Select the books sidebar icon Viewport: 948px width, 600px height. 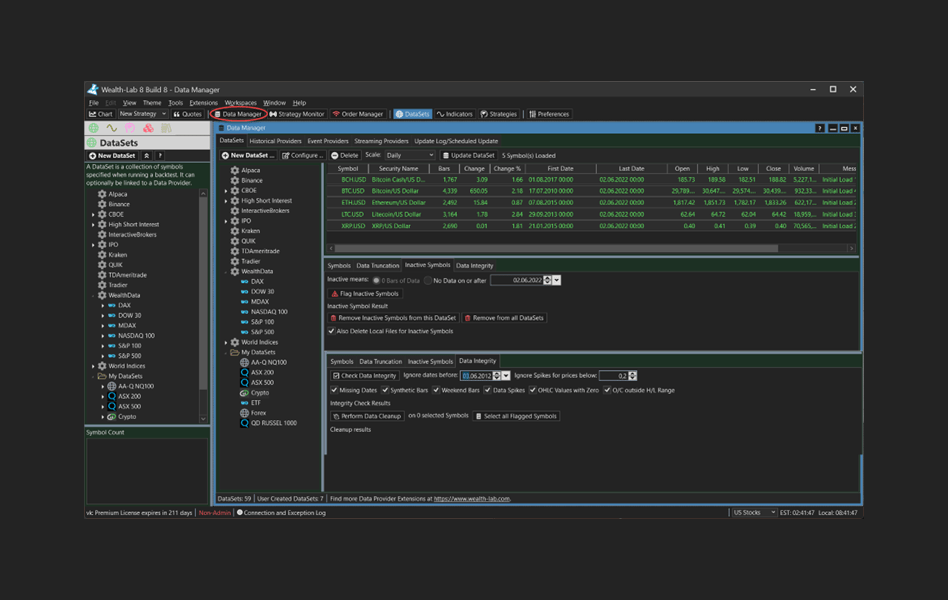click(166, 128)
